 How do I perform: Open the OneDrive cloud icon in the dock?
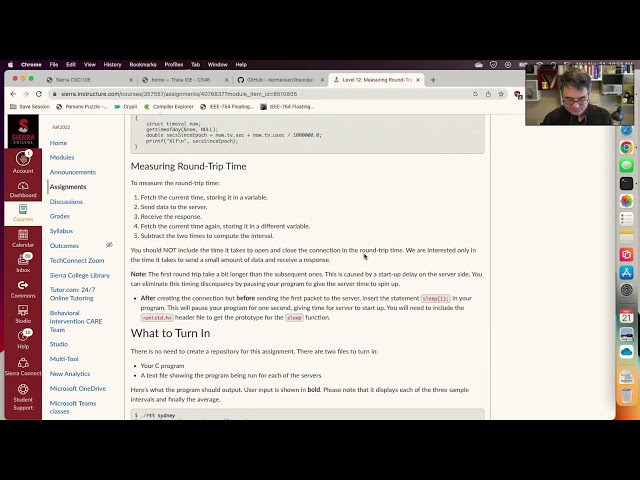(x=627, y=351)
